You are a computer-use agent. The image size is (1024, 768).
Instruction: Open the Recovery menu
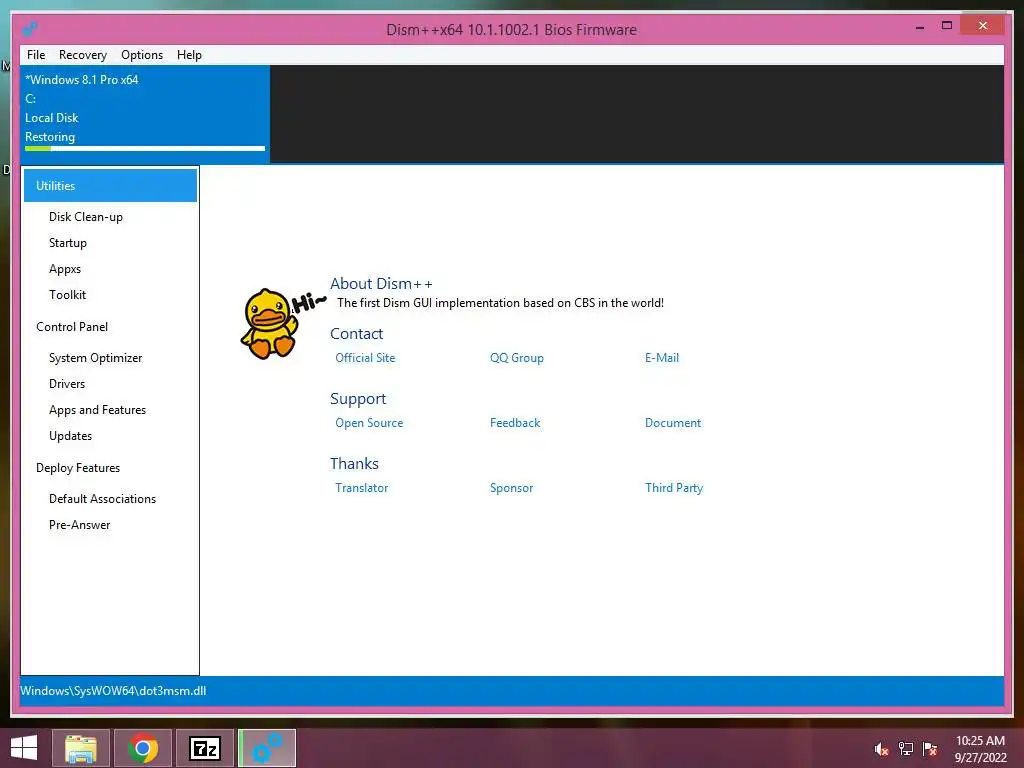tap(82, 55)
